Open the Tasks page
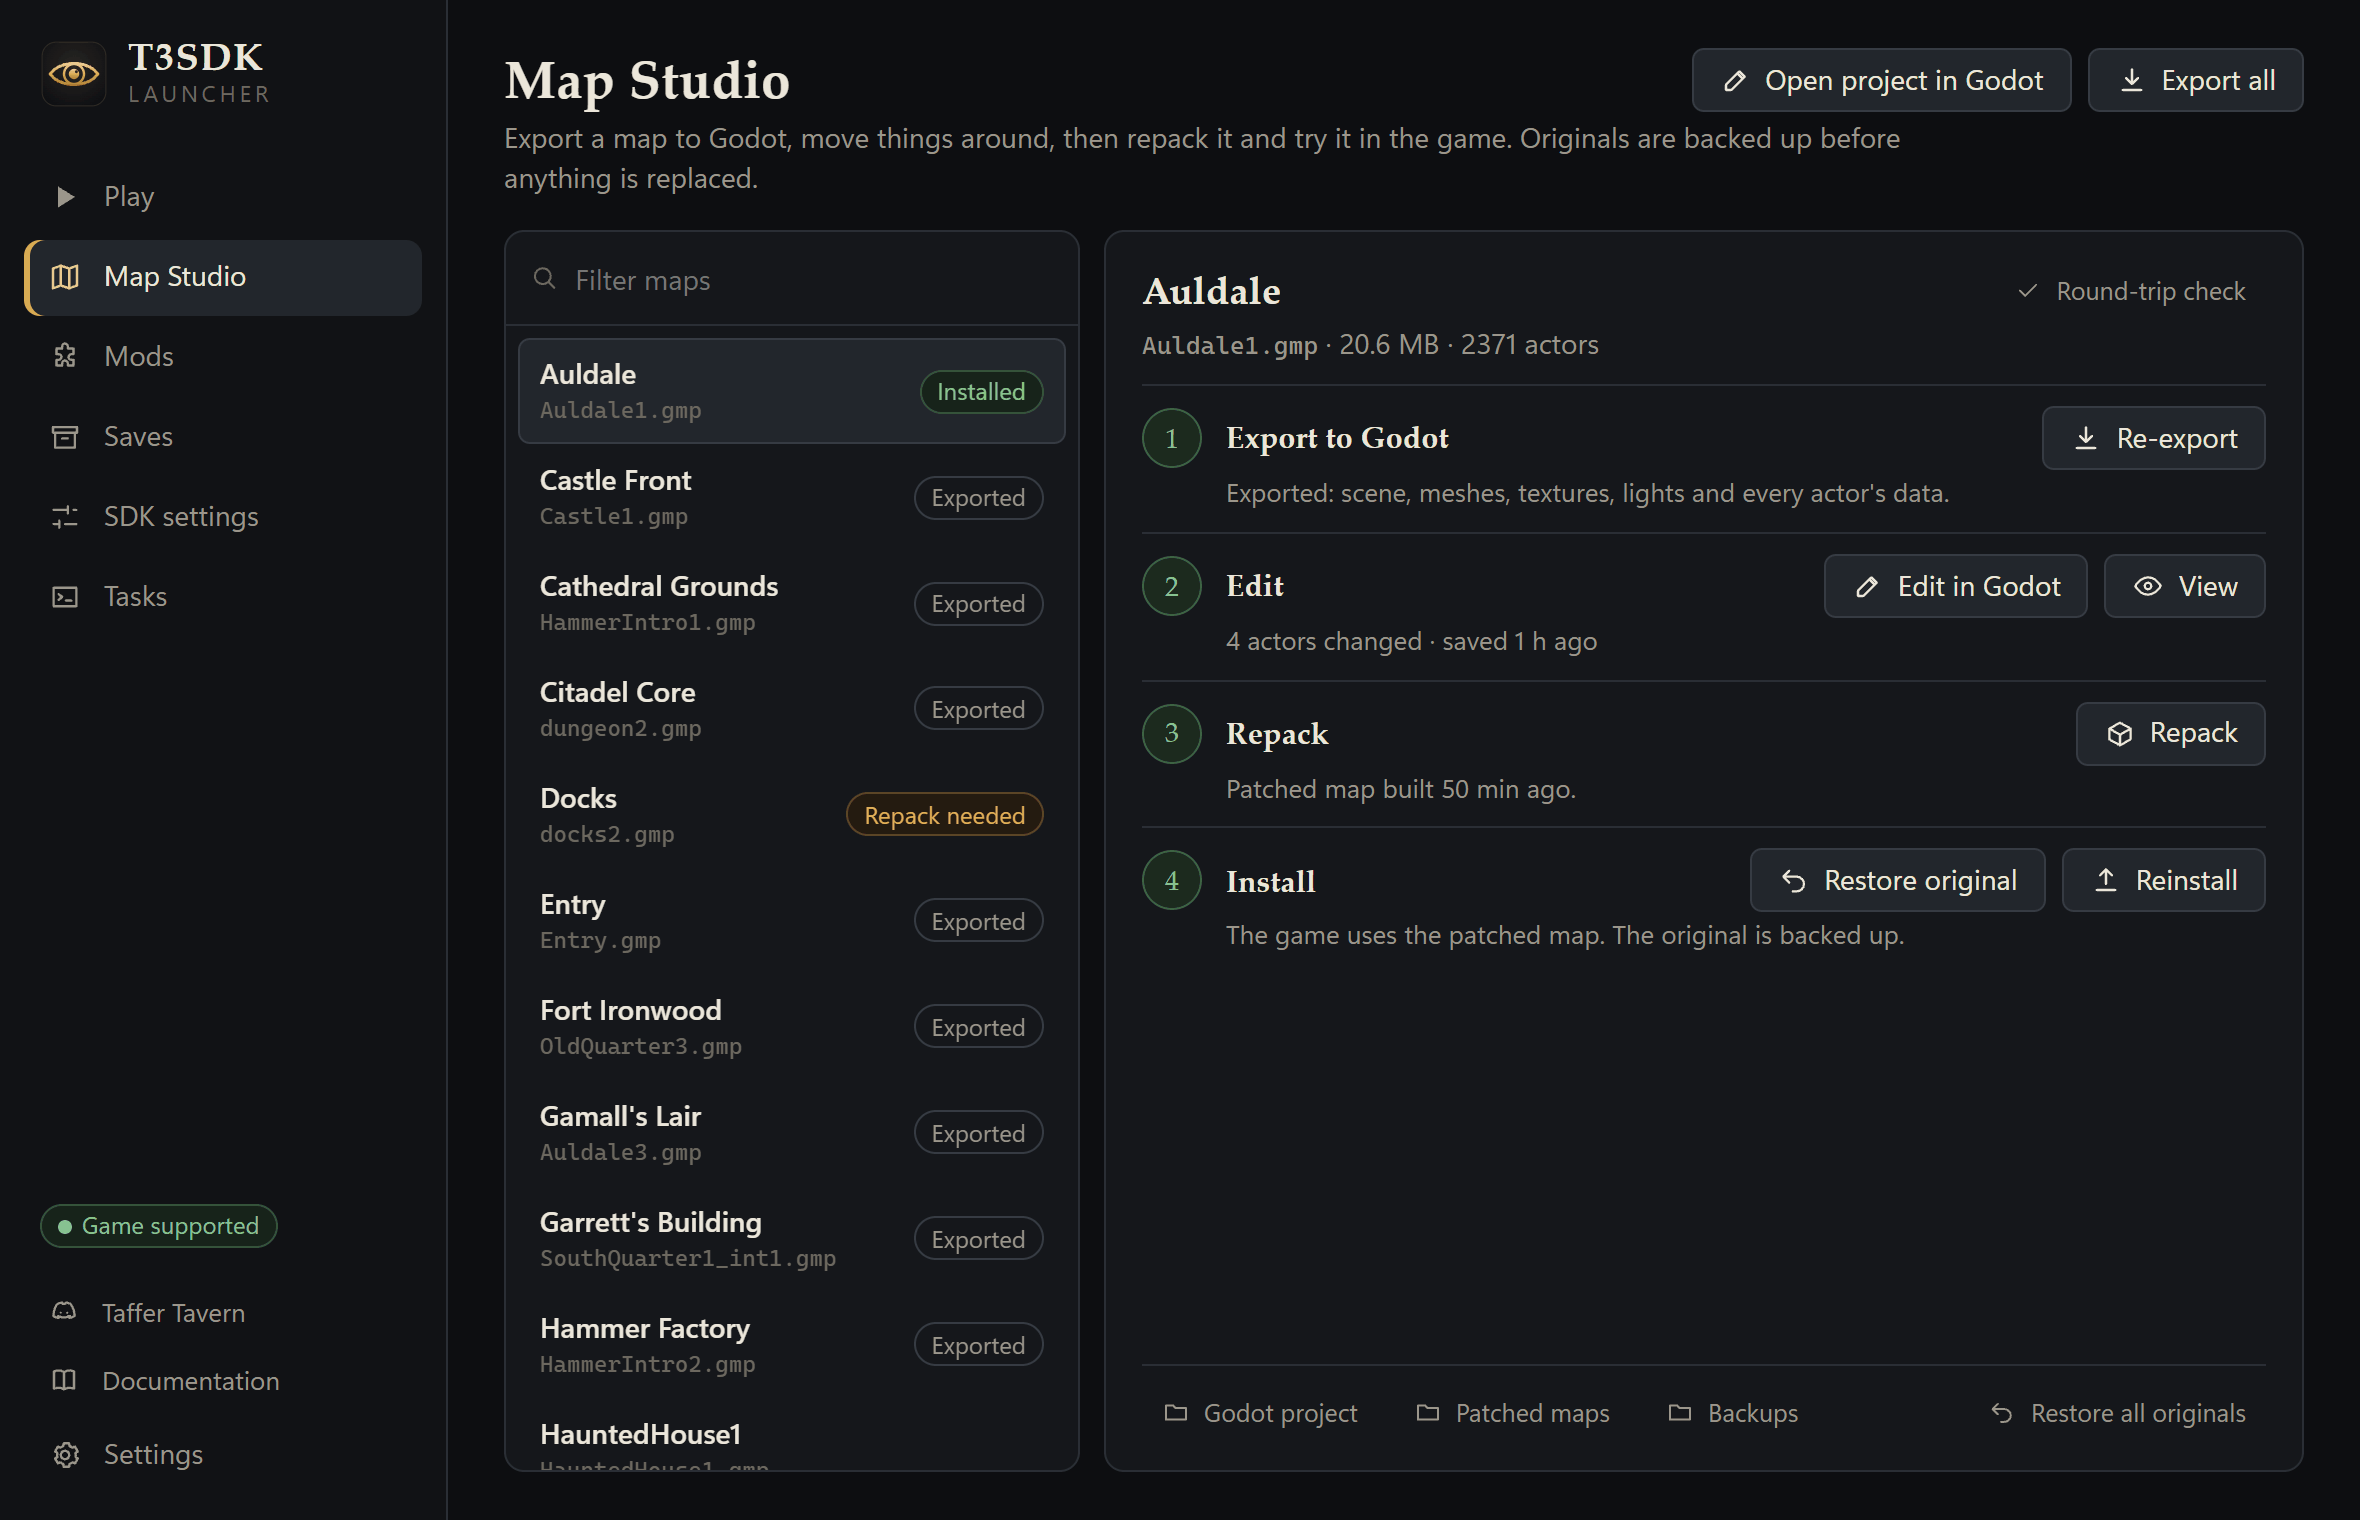The image size is (2360, 1520). [224, 597]
